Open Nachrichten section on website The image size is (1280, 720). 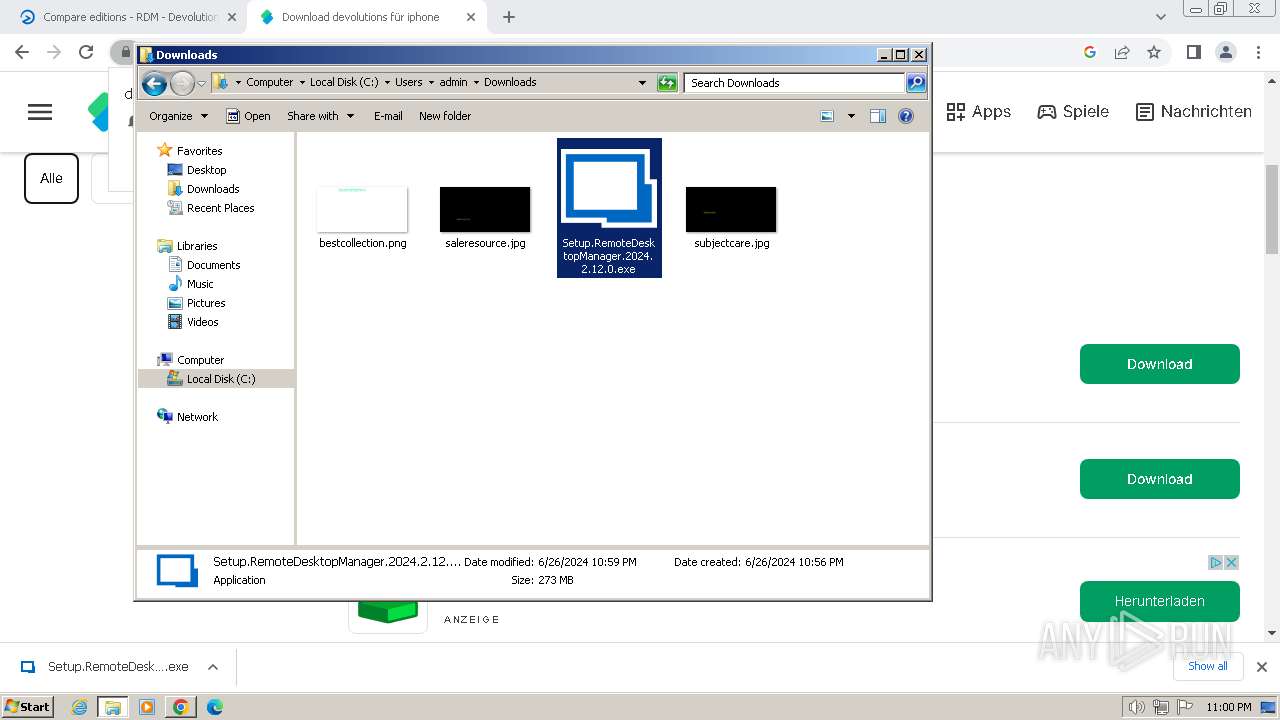tap(1194, 112)
